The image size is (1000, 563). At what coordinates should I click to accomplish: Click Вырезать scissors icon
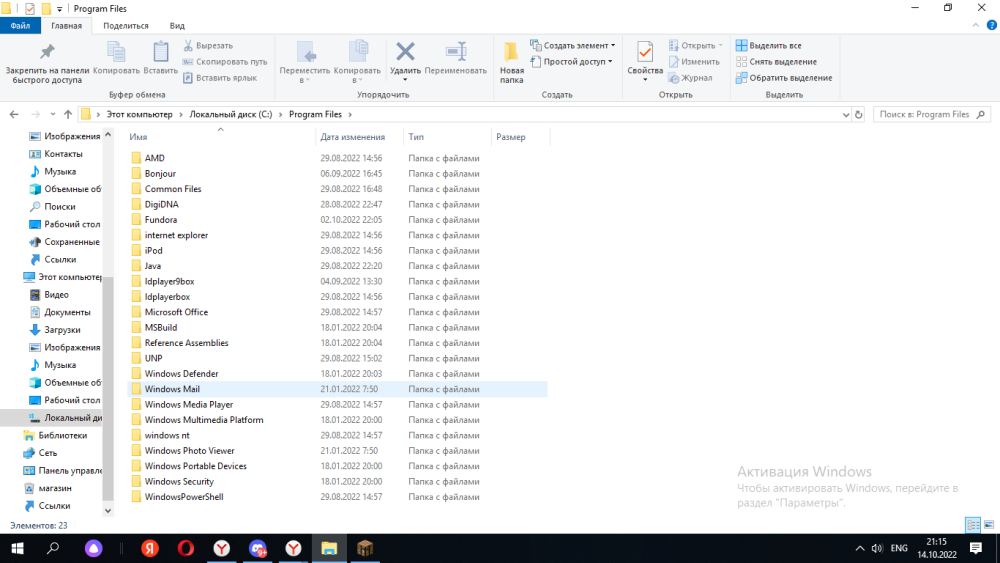tap(188, 45)
